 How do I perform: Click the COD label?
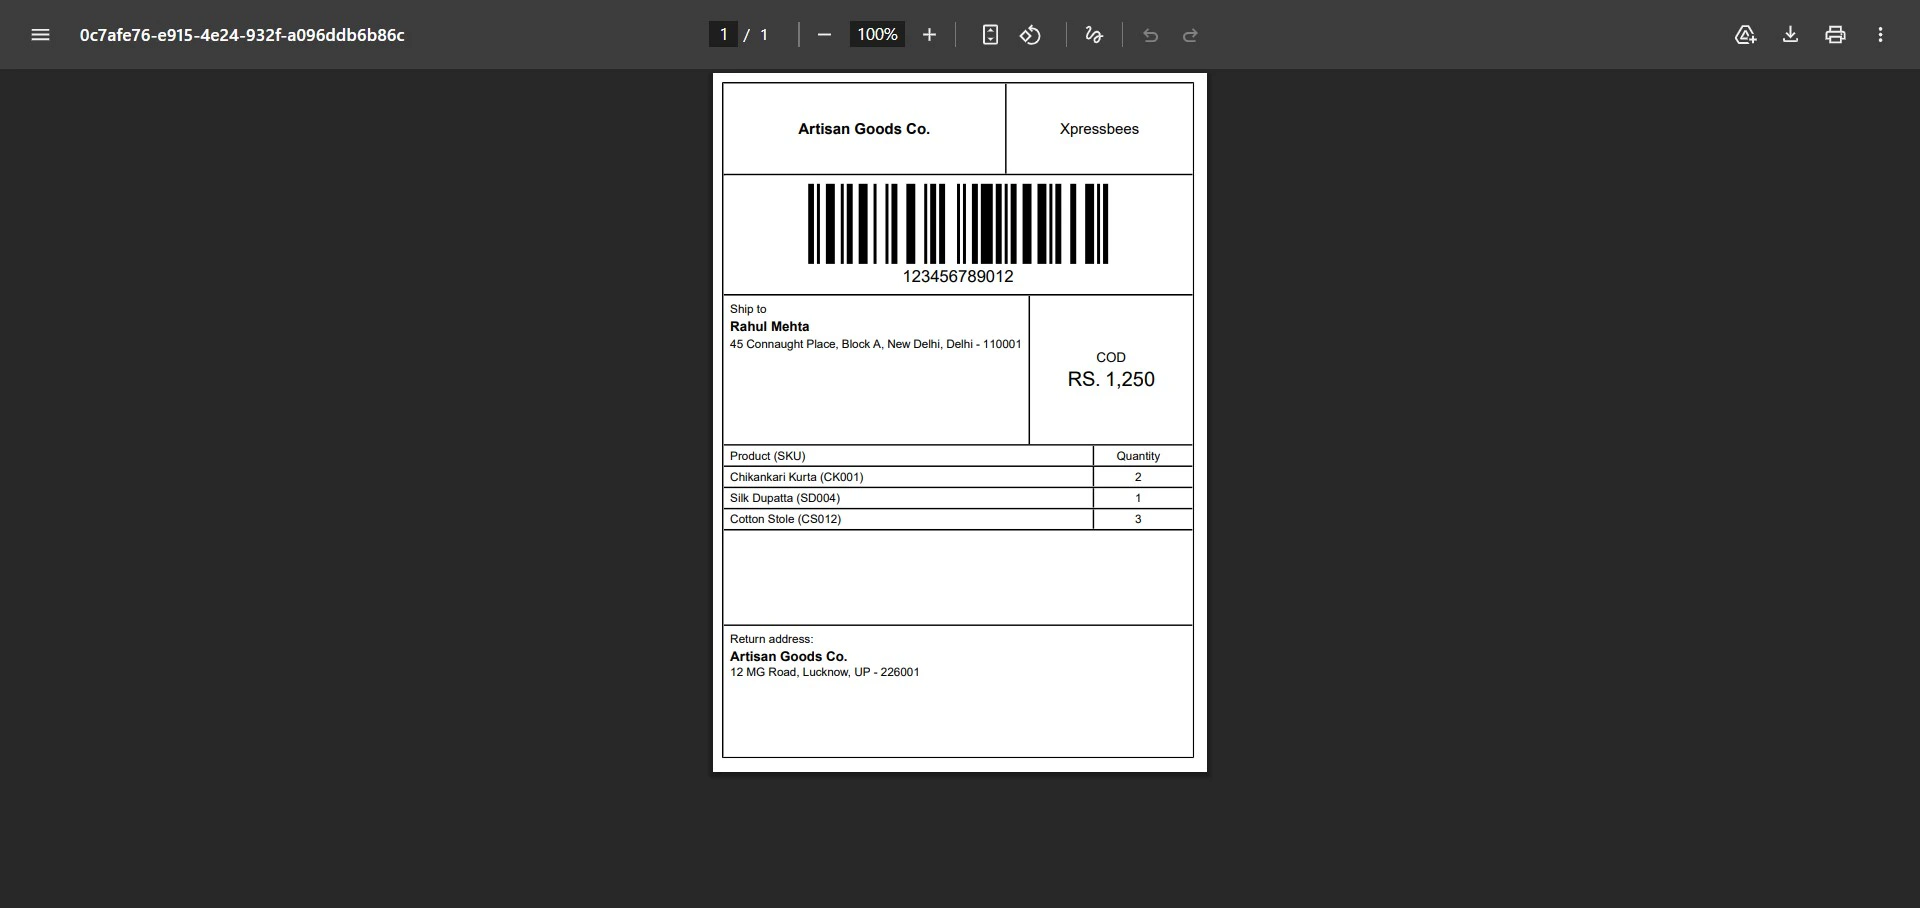(1111, 358)
